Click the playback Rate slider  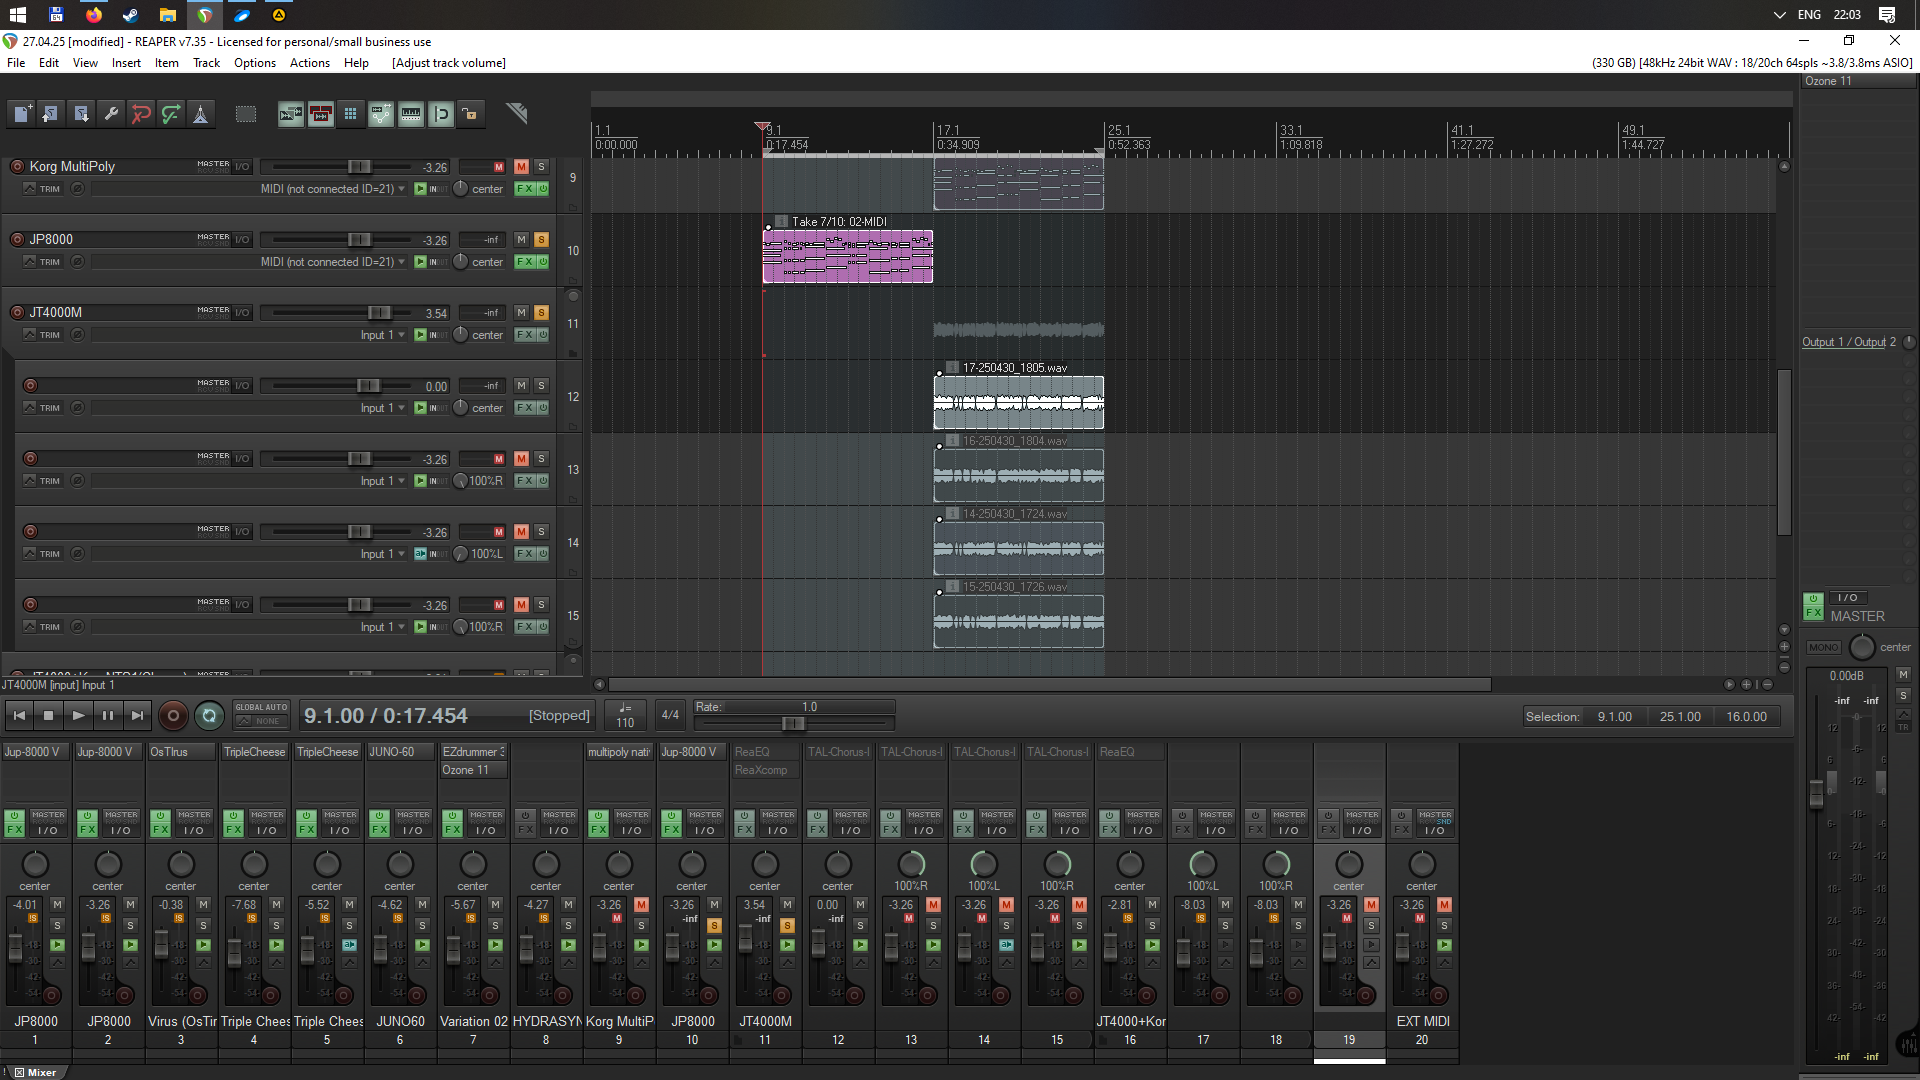tap(793, 723)
